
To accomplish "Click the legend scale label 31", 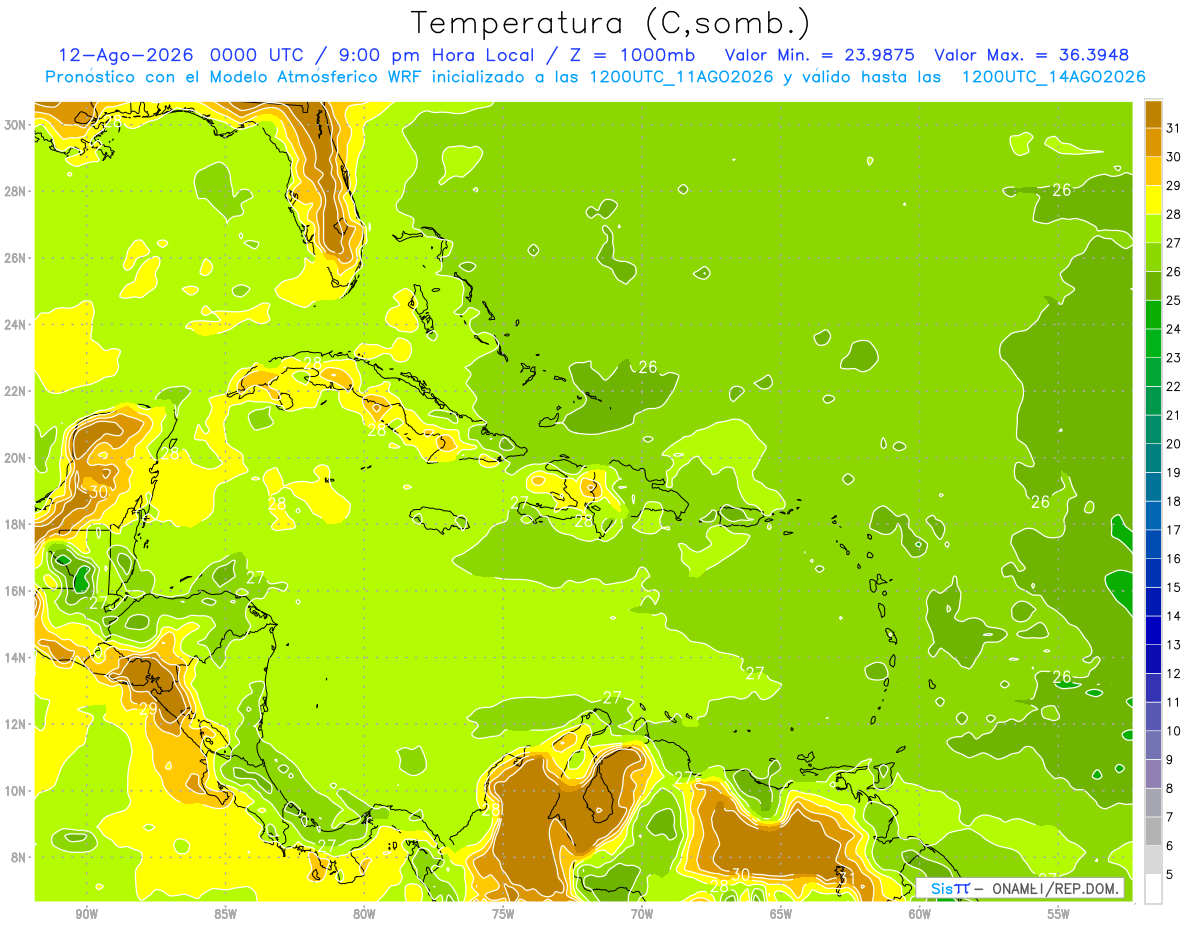I will point(1173,127).
